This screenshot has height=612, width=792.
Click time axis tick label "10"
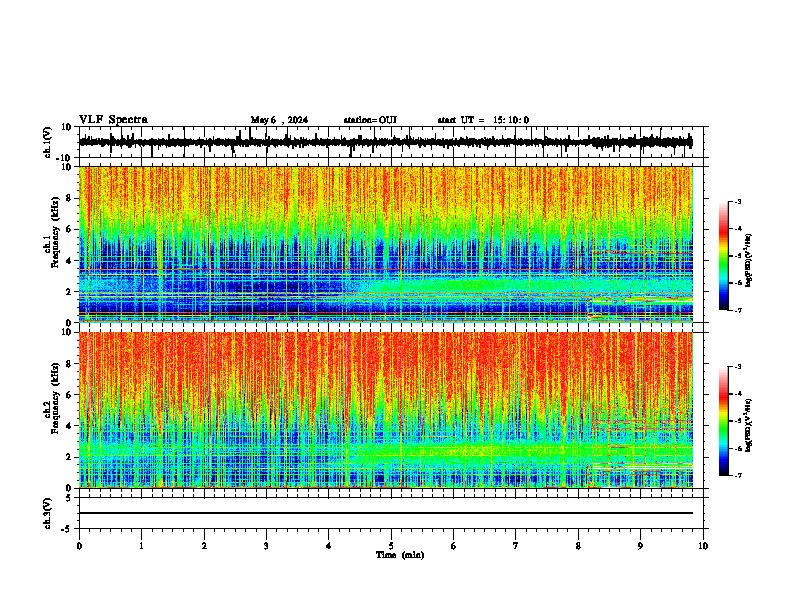click(703, 546)
